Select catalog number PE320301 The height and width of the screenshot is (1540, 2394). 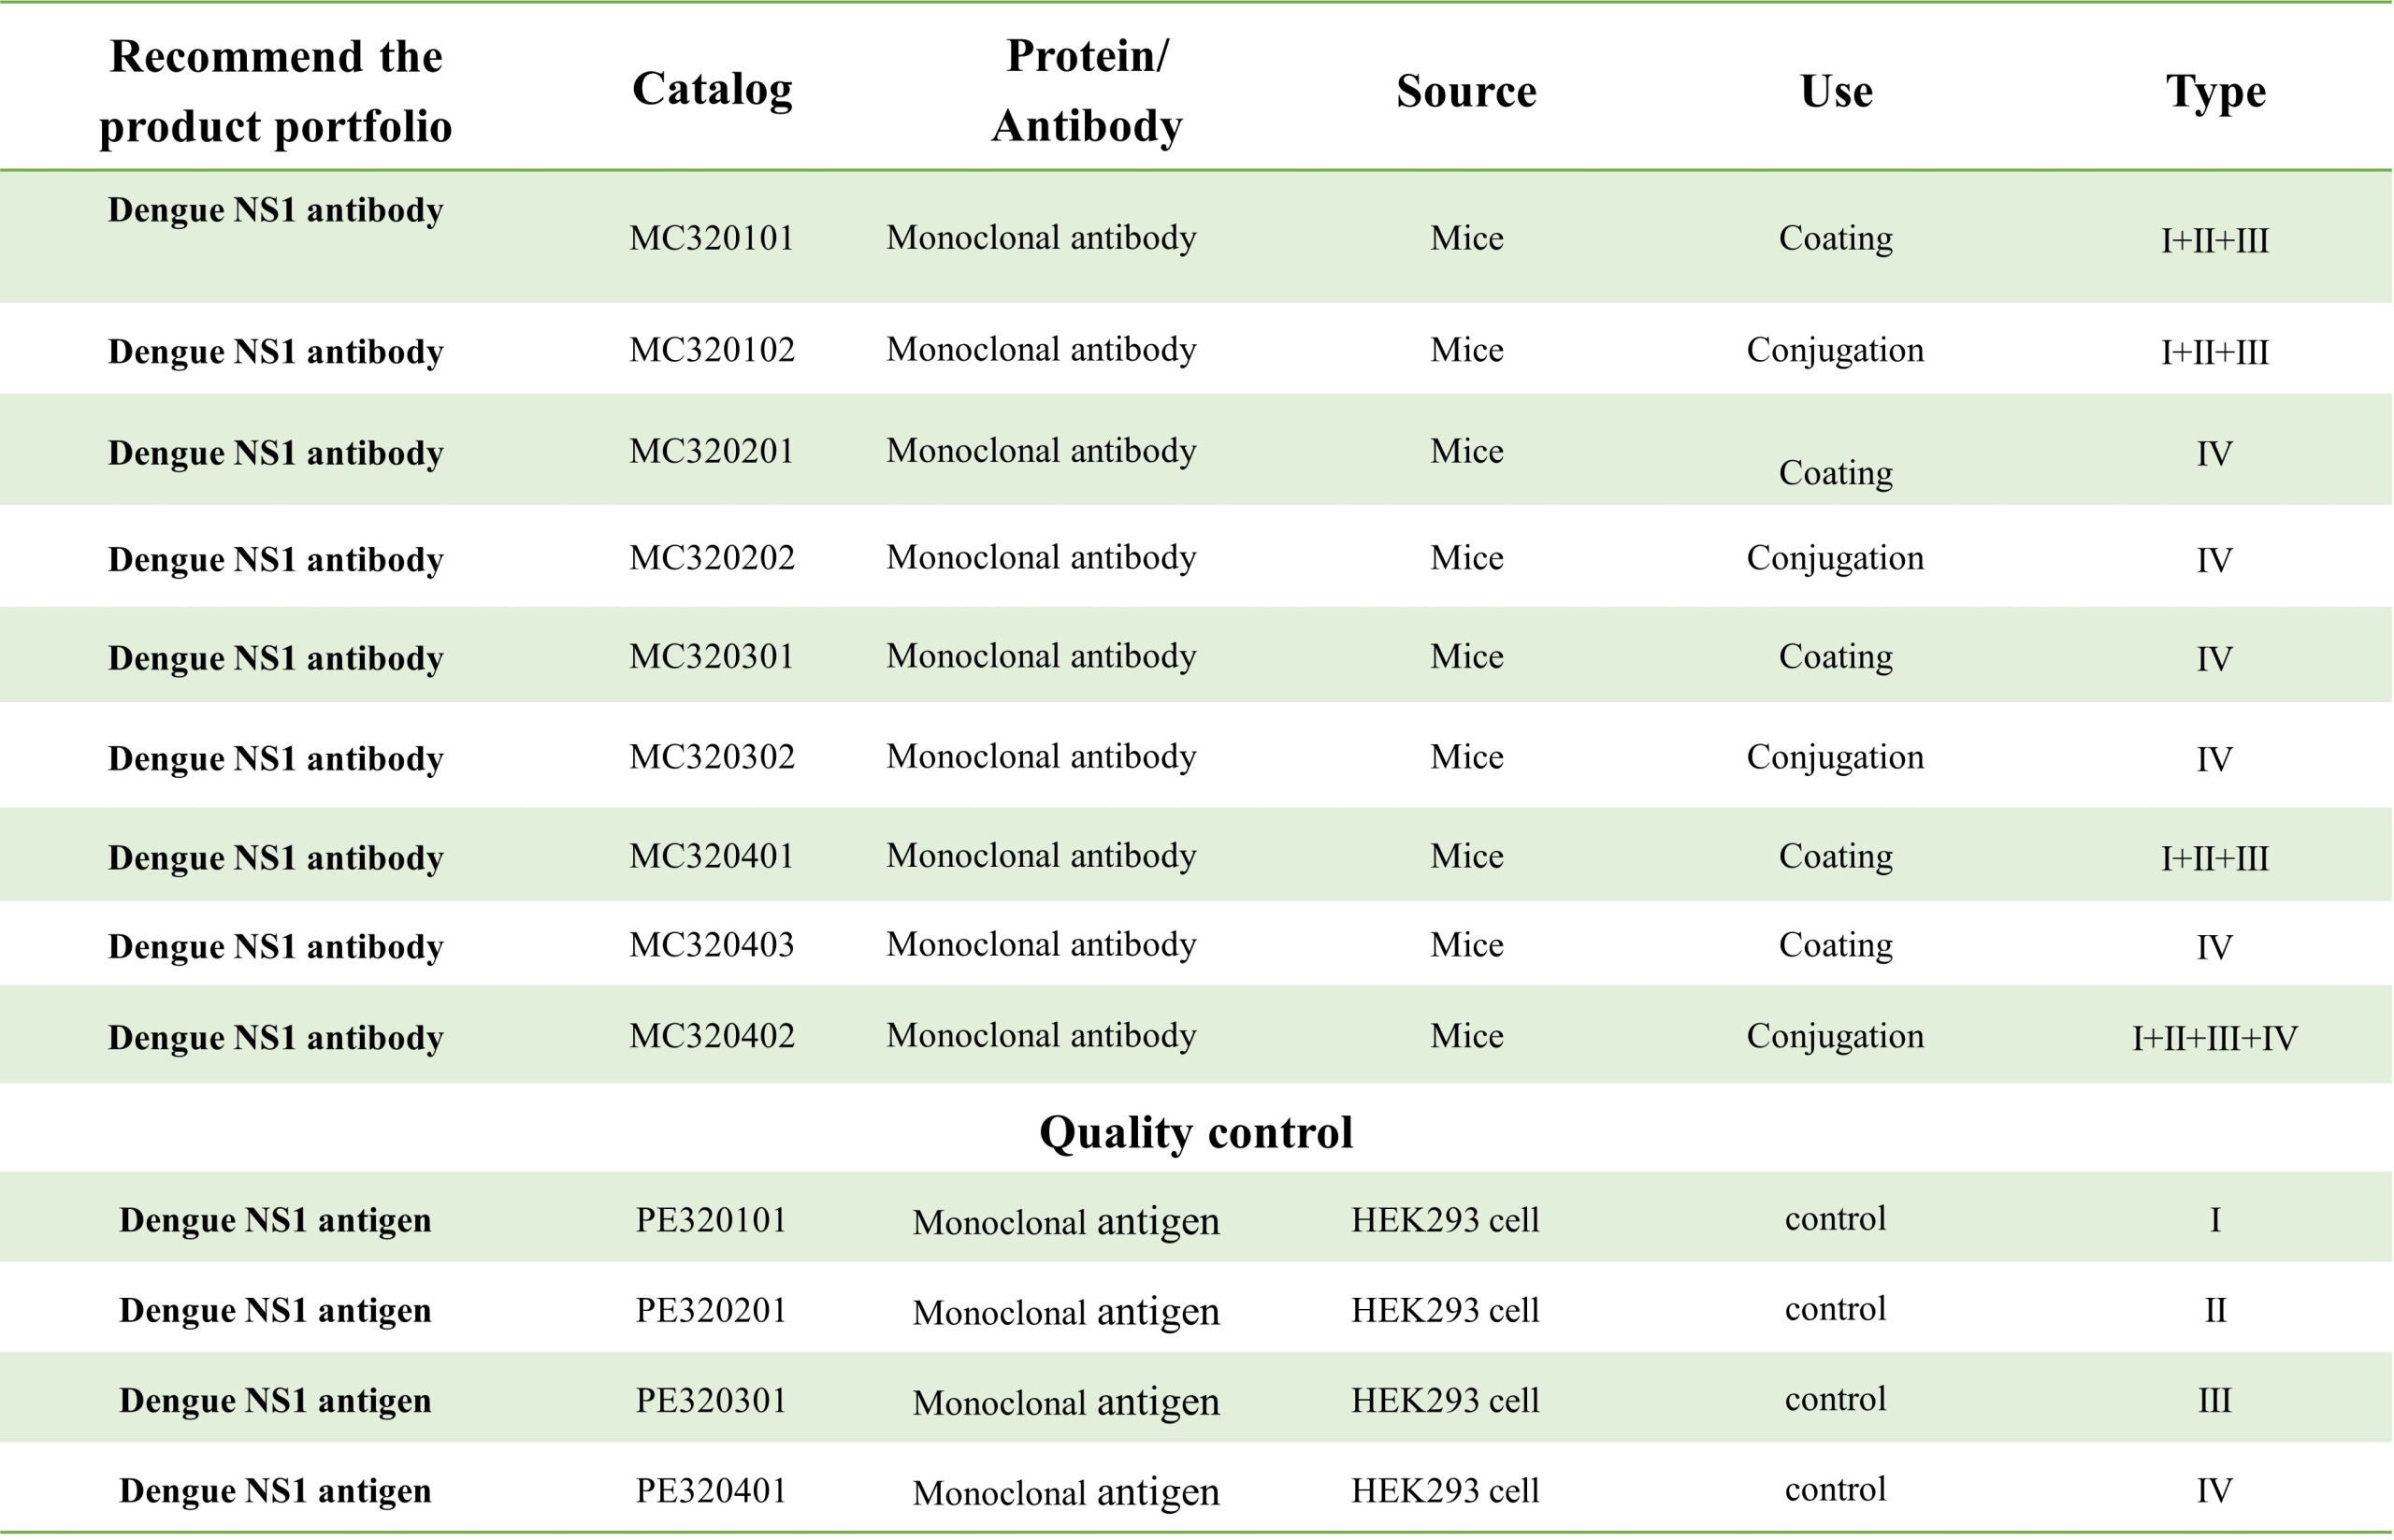click(x=712, y=1401)
